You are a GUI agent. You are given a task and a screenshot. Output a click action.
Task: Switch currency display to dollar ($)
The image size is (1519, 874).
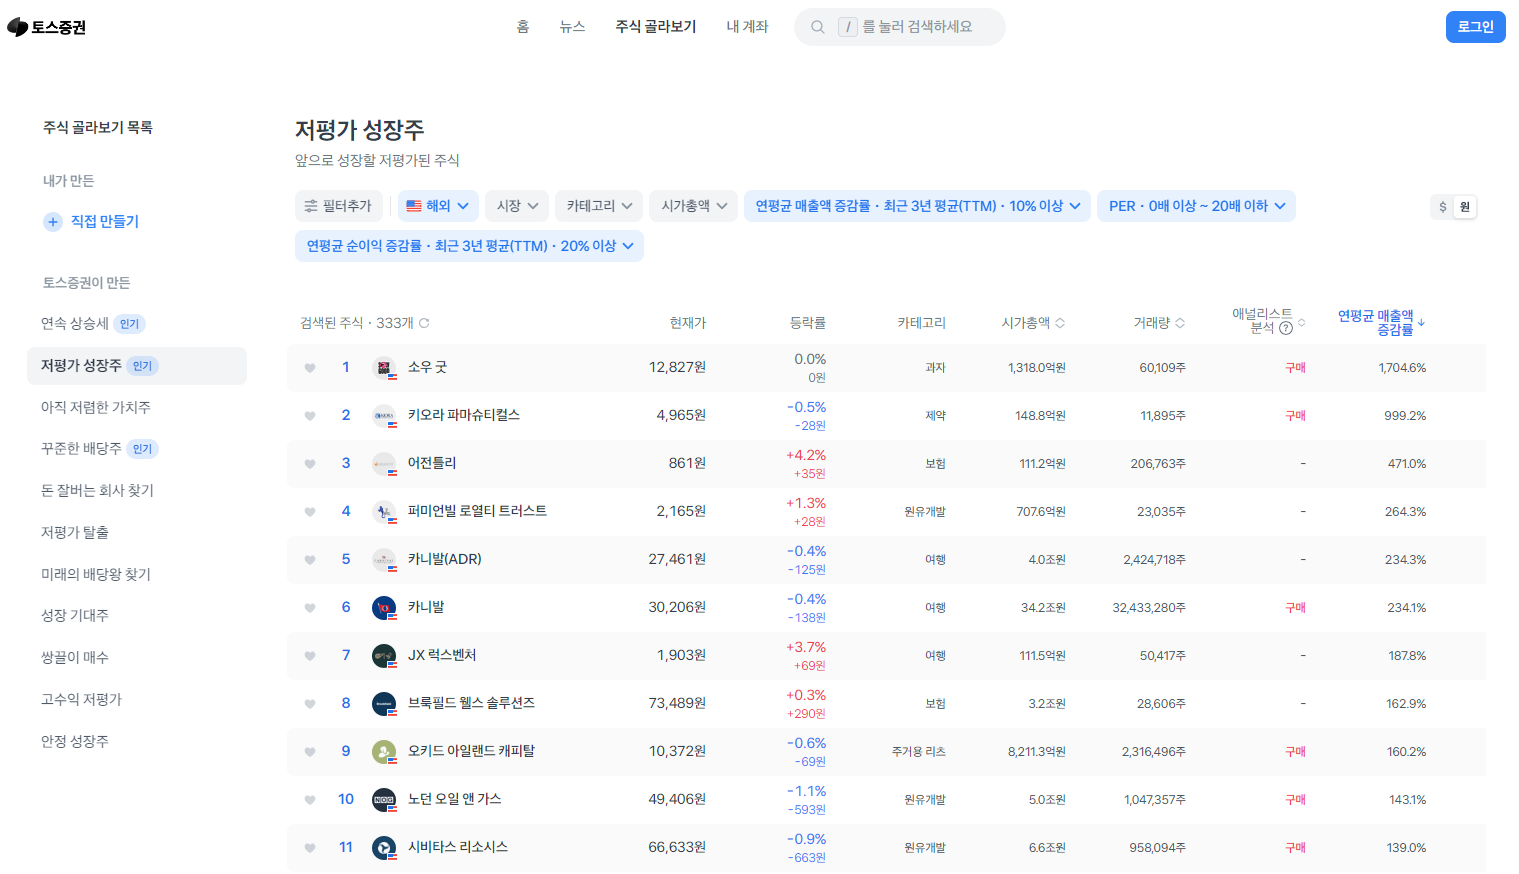tap(1442, 207)
